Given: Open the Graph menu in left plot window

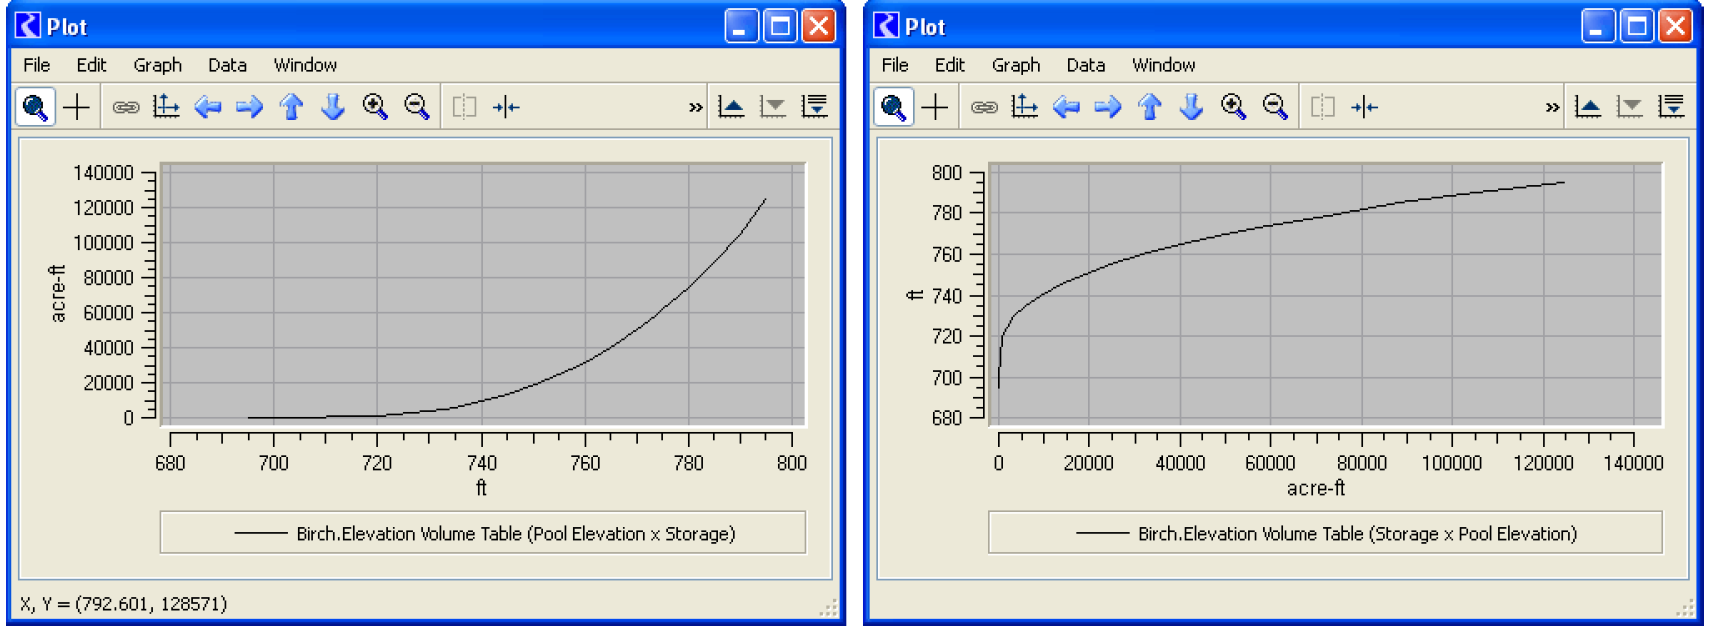Looking at the screenshot, I should pyautogui.click(x=157, y=65).
